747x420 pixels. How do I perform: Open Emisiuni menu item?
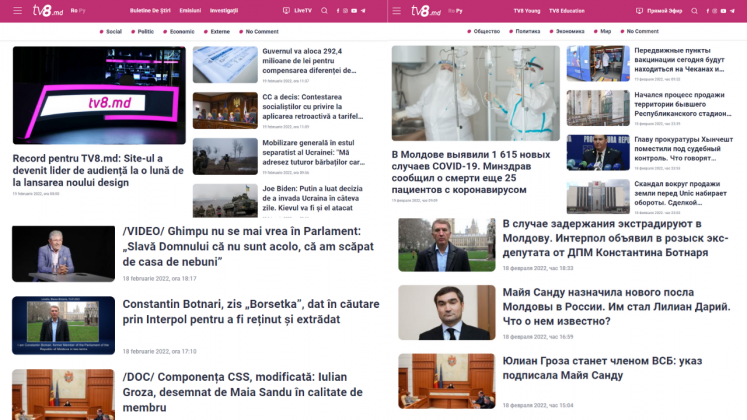(190, 10)
